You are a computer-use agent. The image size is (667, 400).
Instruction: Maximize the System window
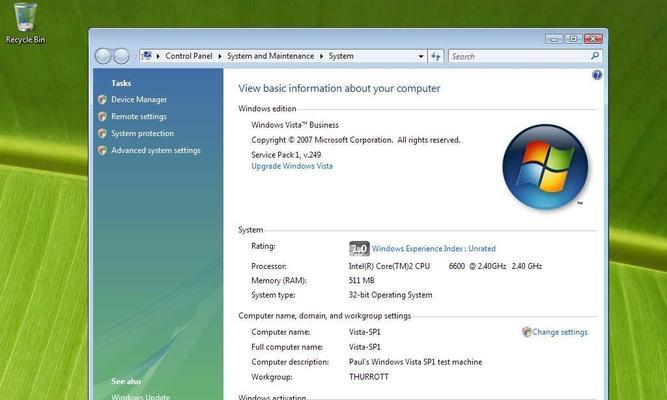point(573,39)
